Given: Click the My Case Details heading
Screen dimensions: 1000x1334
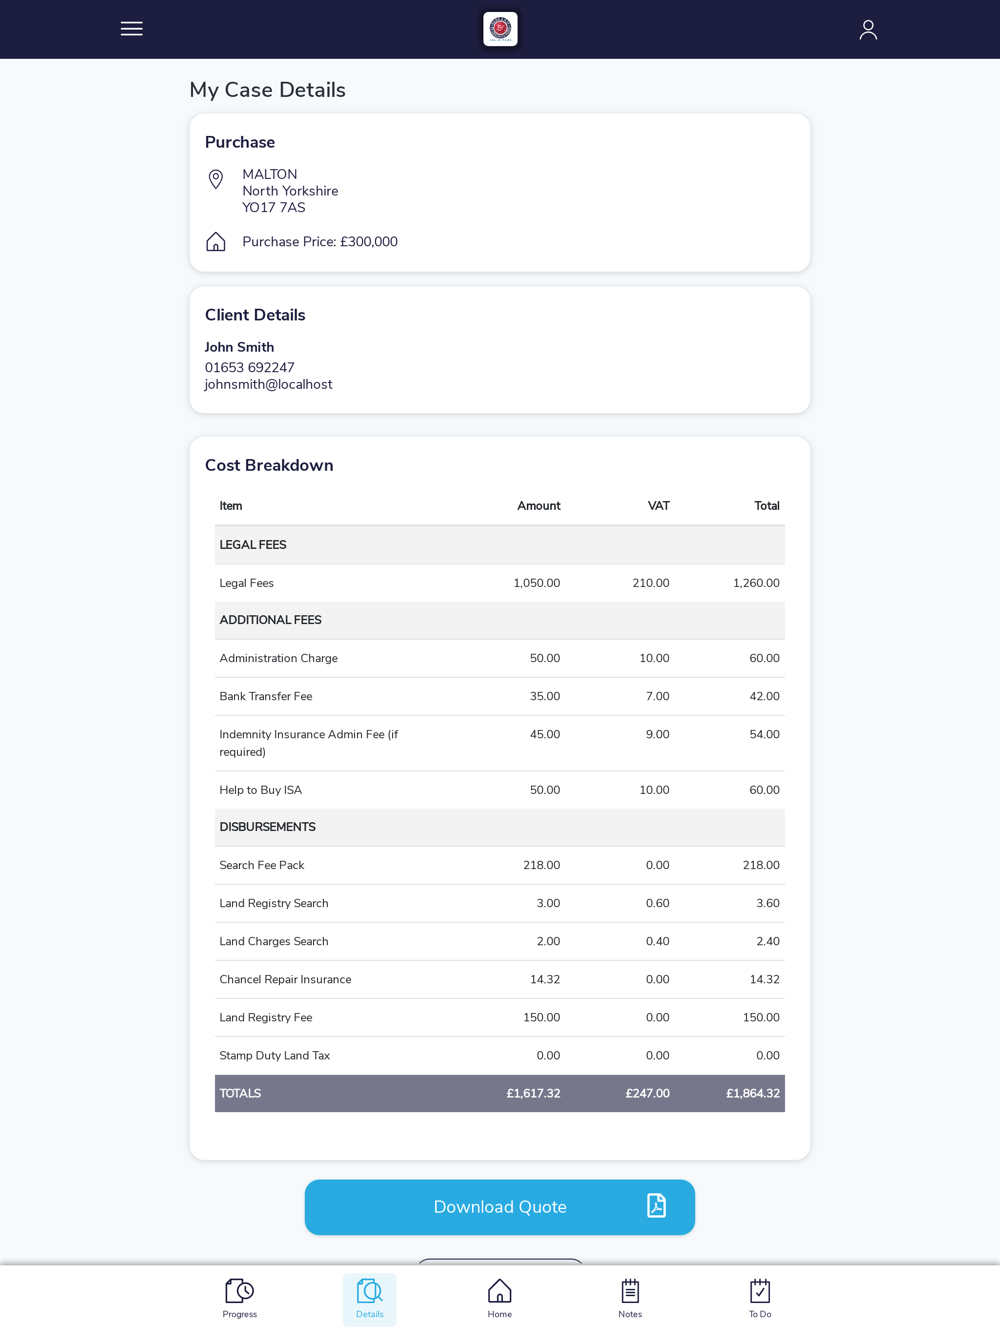Looking at the screenshot, I should 268,90.
